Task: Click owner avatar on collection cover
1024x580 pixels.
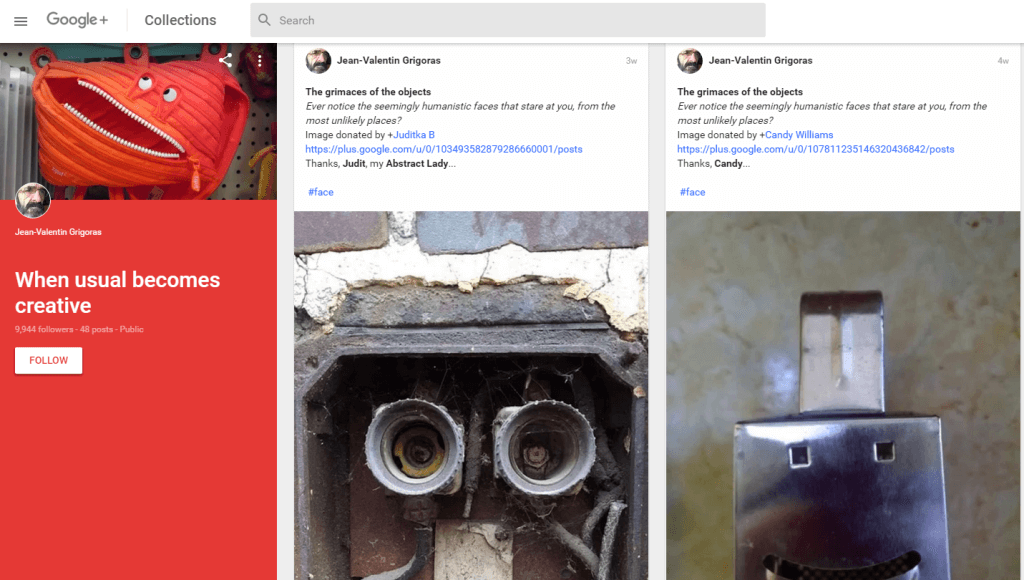Action: (33, 200)
